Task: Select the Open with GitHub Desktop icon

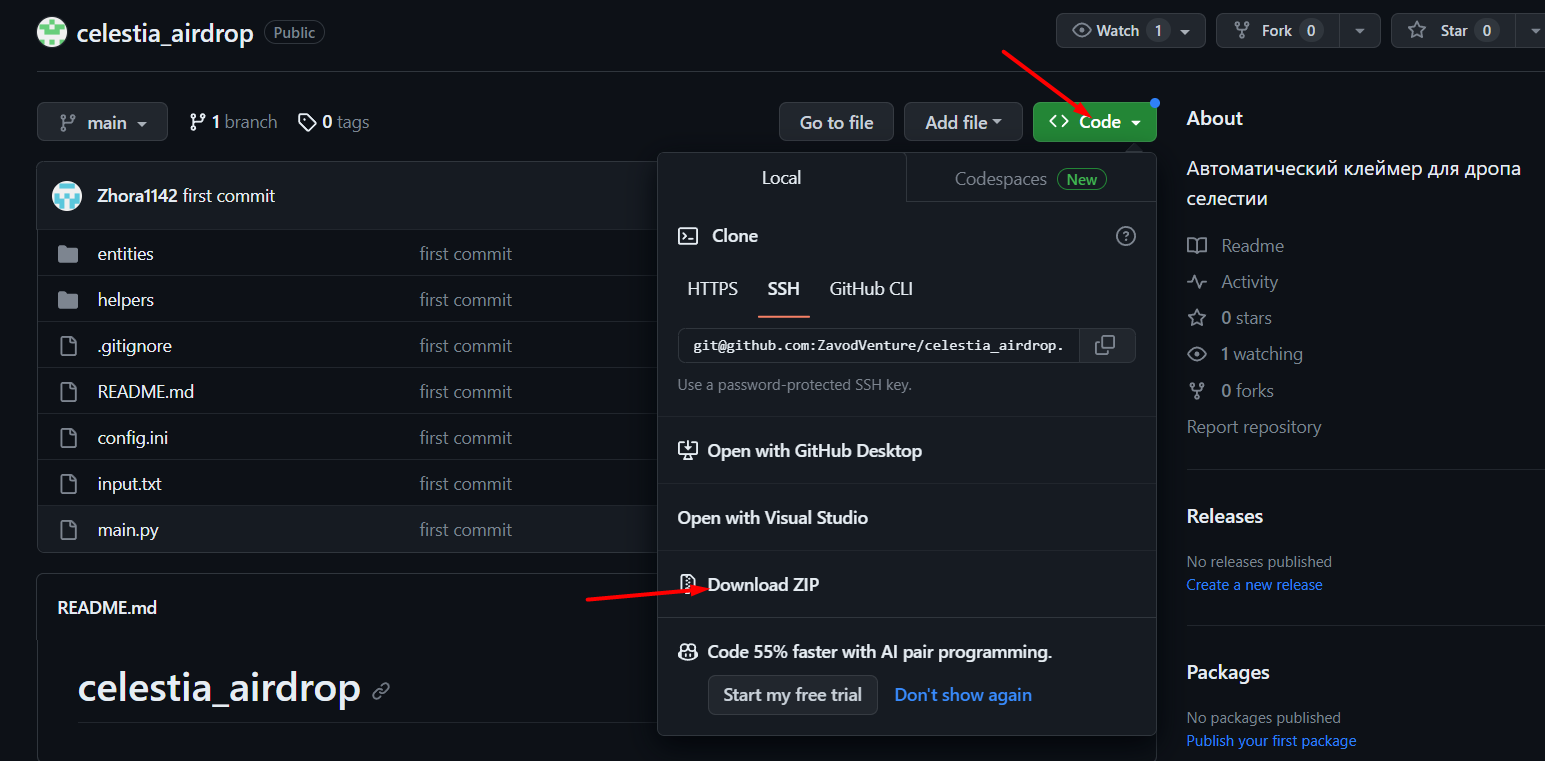Action: click(688, 450)
